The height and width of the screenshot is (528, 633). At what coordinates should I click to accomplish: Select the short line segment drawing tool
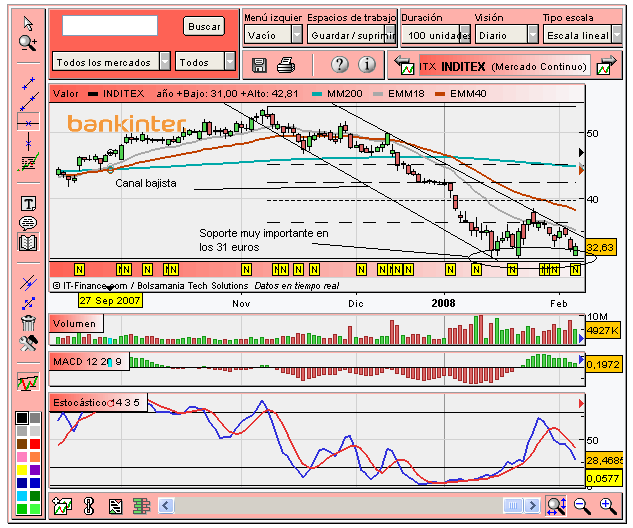tap(28, 83)
